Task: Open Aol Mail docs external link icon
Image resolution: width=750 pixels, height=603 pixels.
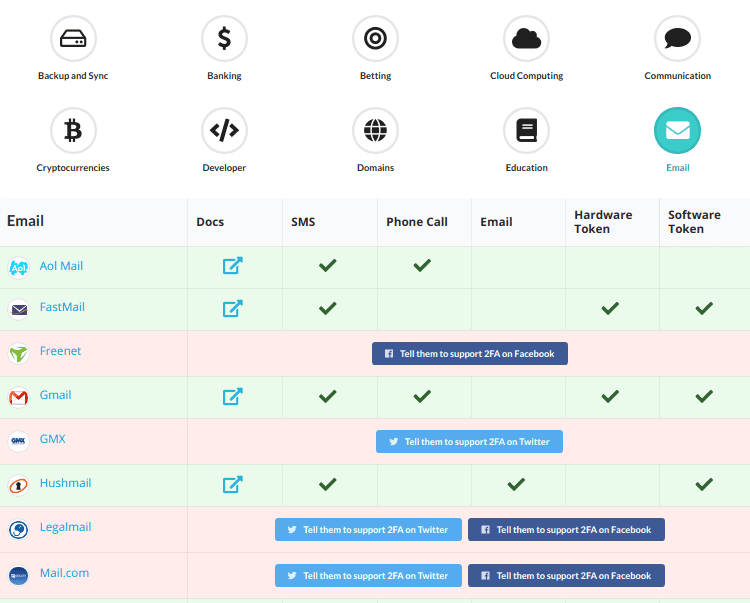Action: tap(233, 266)
